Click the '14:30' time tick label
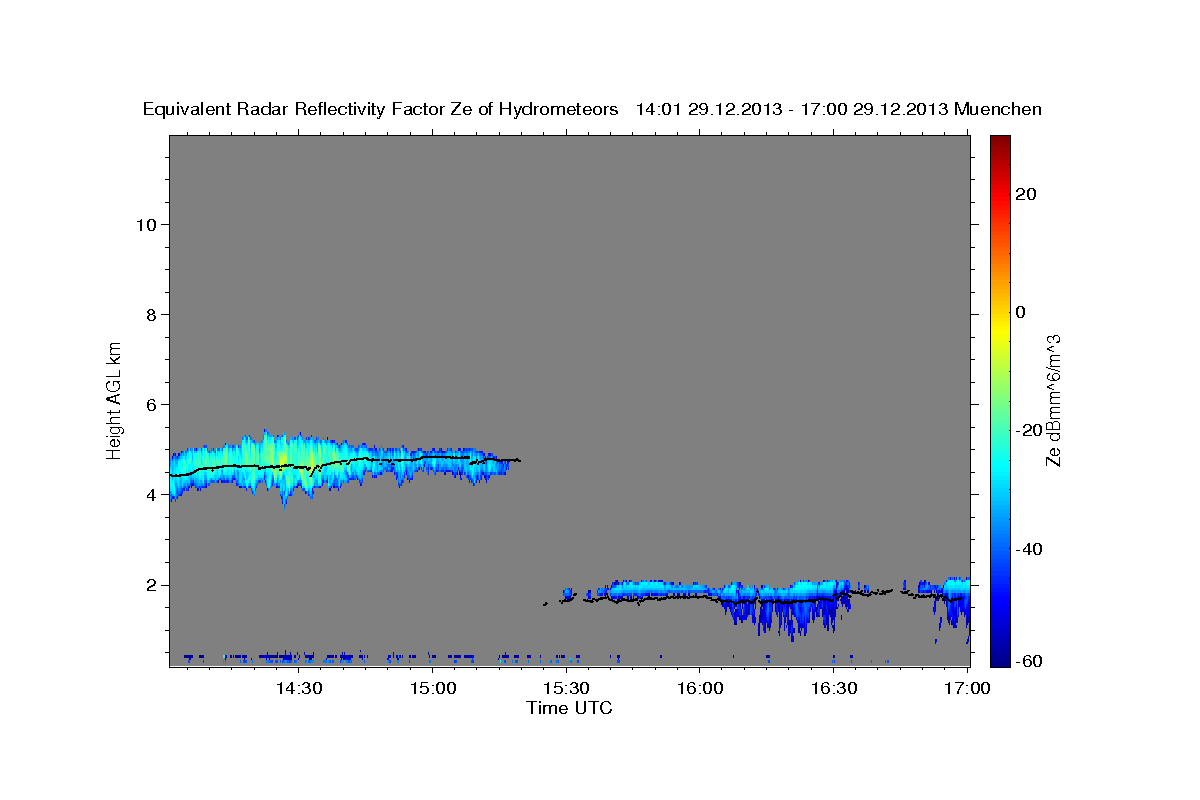 (298, 689)
